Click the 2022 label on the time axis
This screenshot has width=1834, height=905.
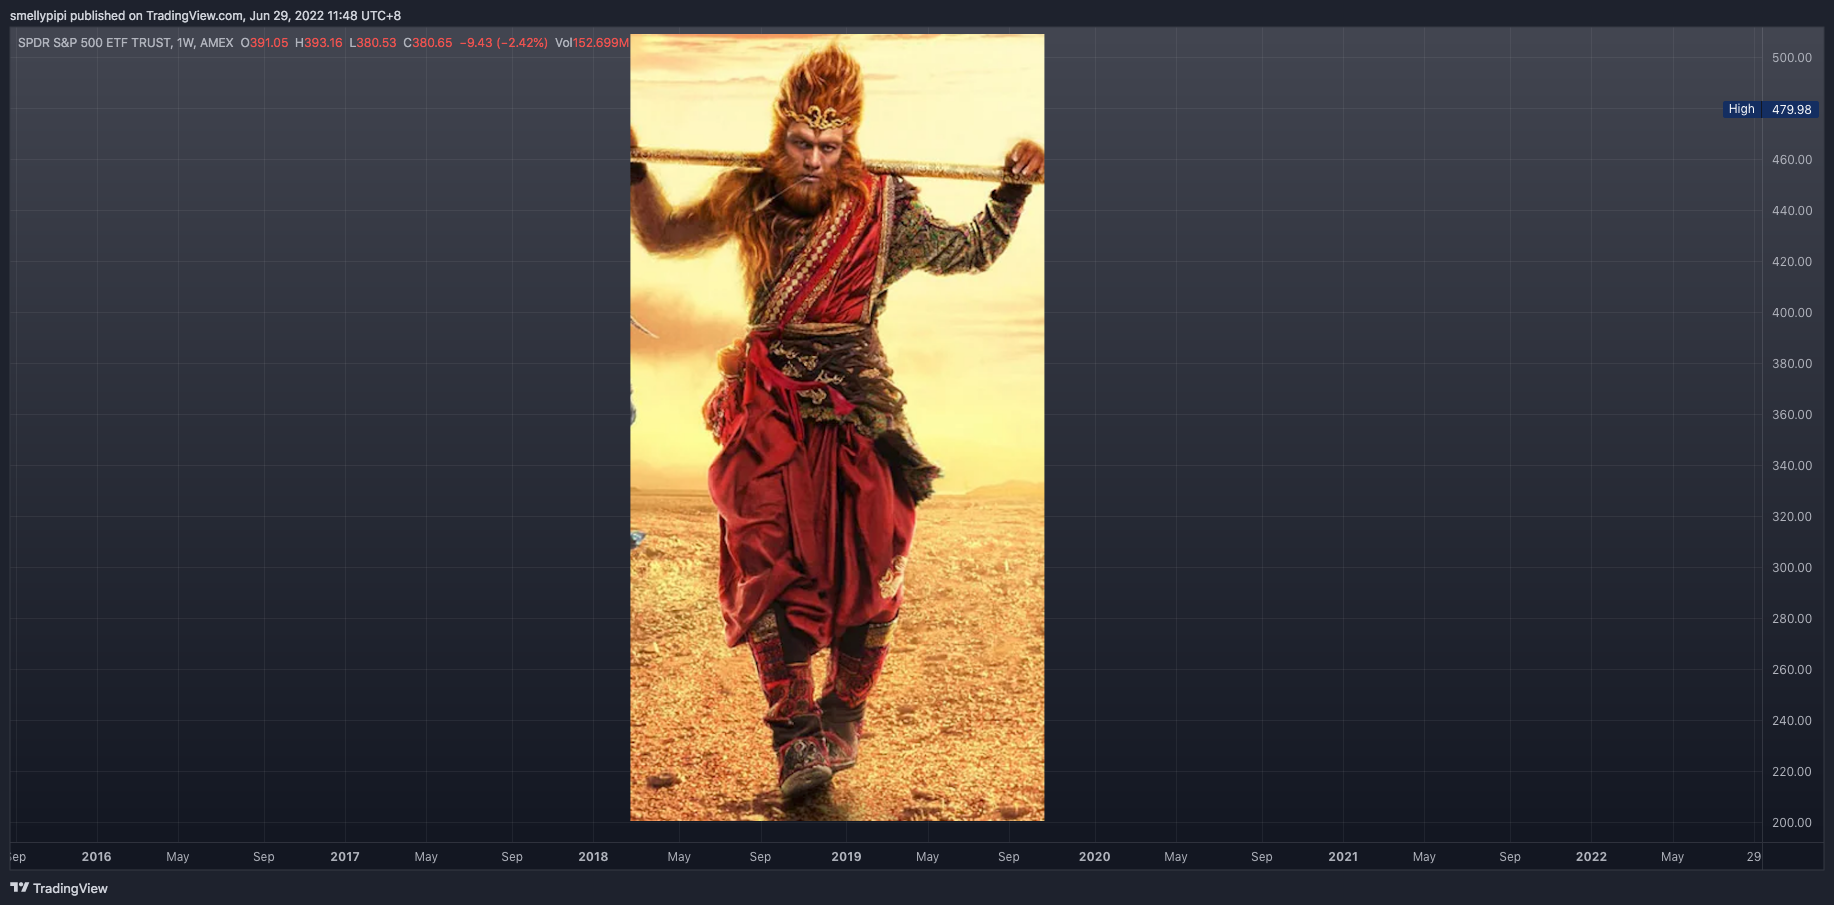[x=1591, y=857]
